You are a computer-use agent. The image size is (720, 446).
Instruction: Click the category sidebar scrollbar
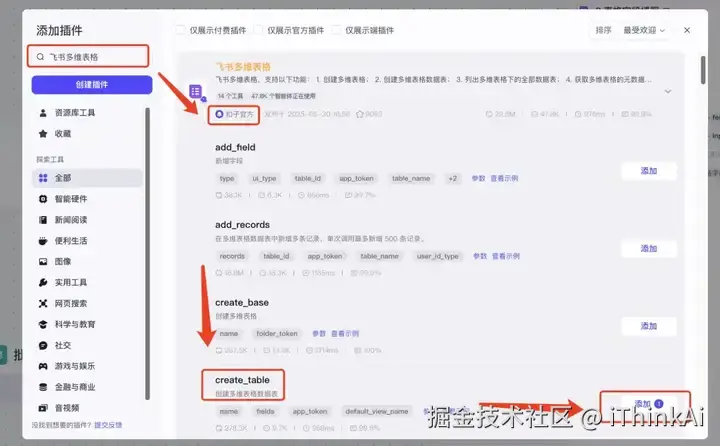coord(147,254)
